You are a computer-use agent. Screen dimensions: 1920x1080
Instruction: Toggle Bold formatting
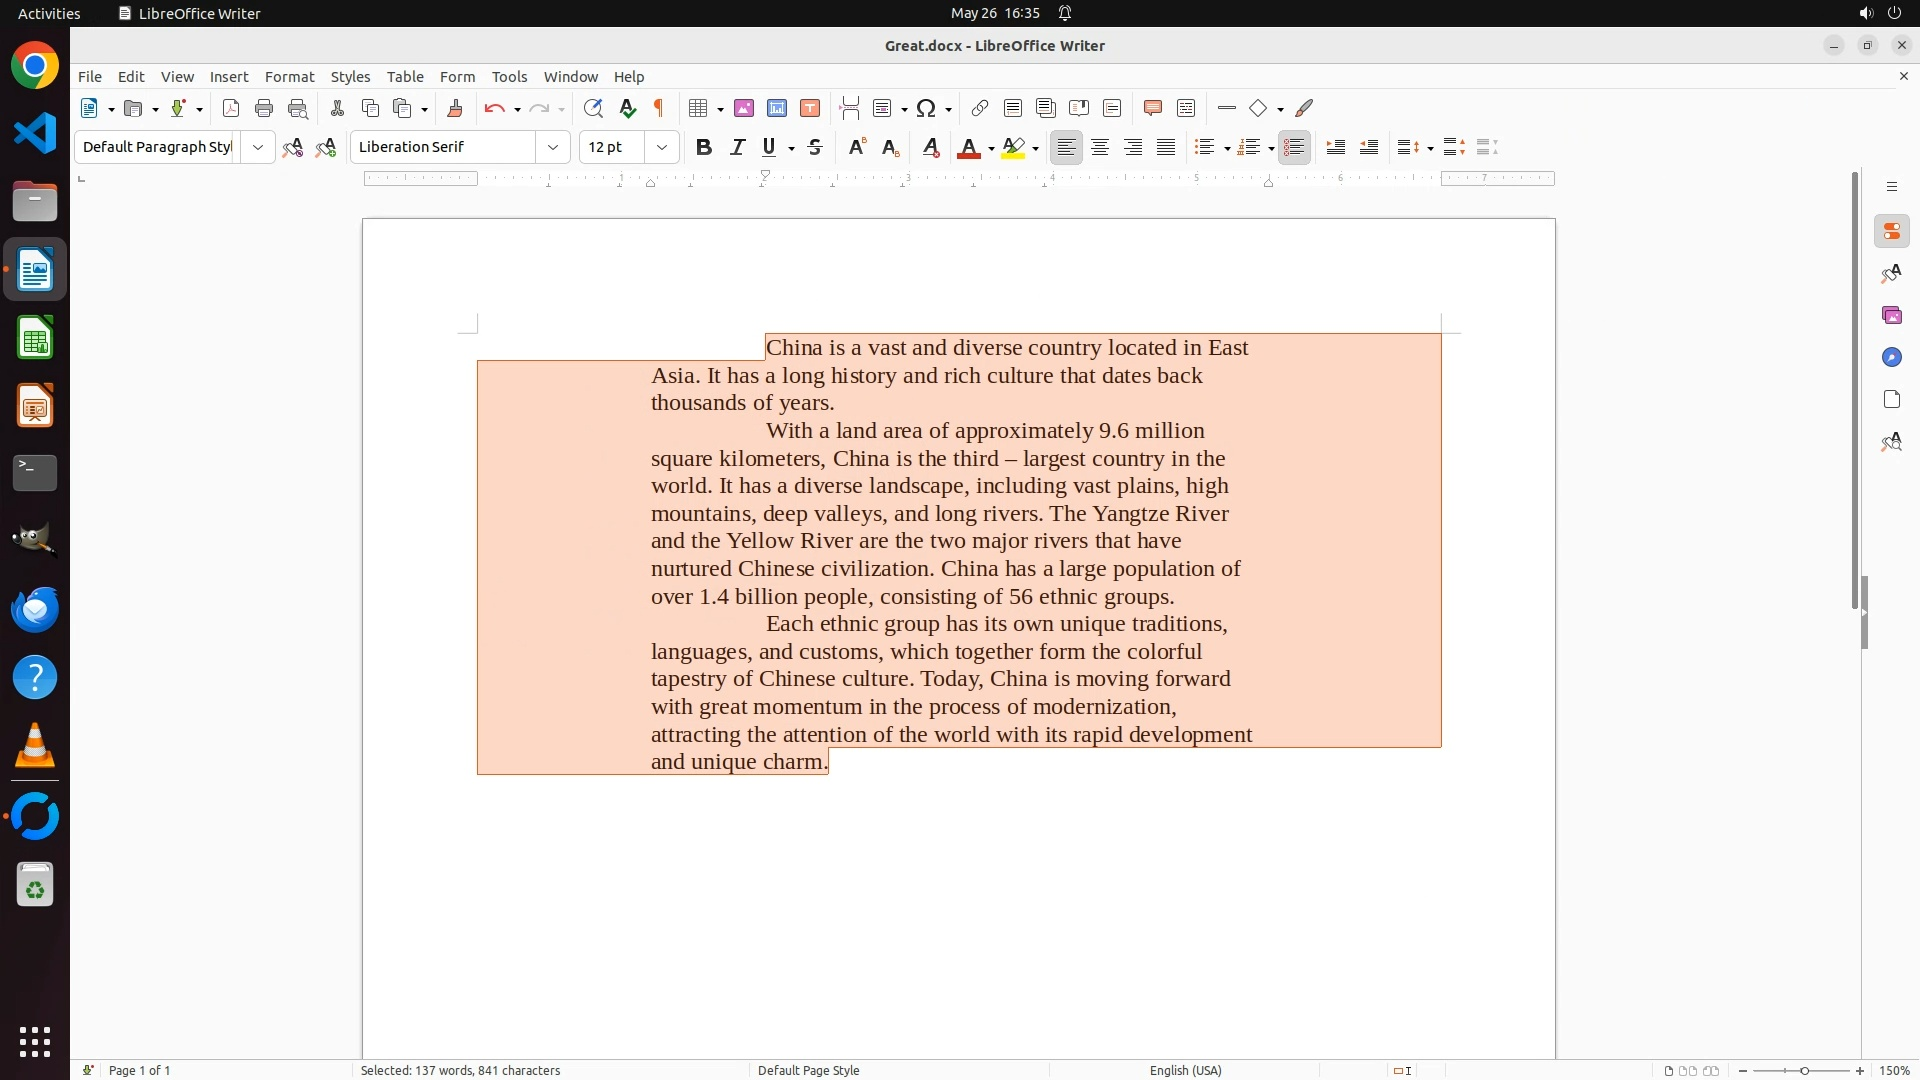click(704, 147)
